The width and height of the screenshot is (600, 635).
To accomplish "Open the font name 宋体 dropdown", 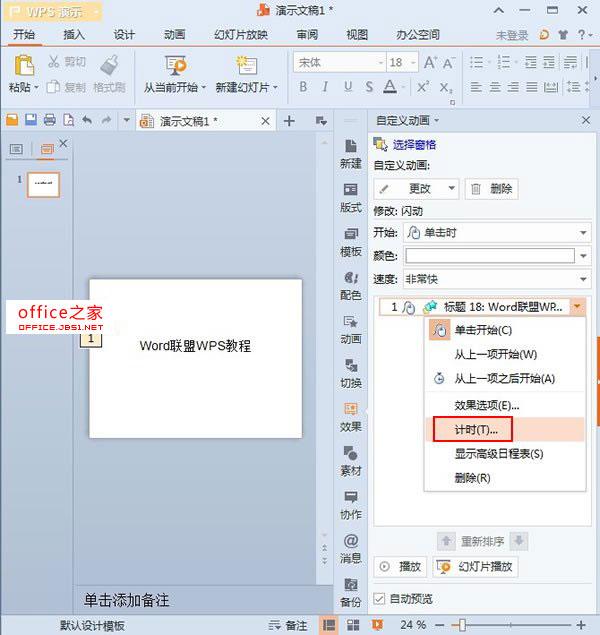I will [381, 62].
